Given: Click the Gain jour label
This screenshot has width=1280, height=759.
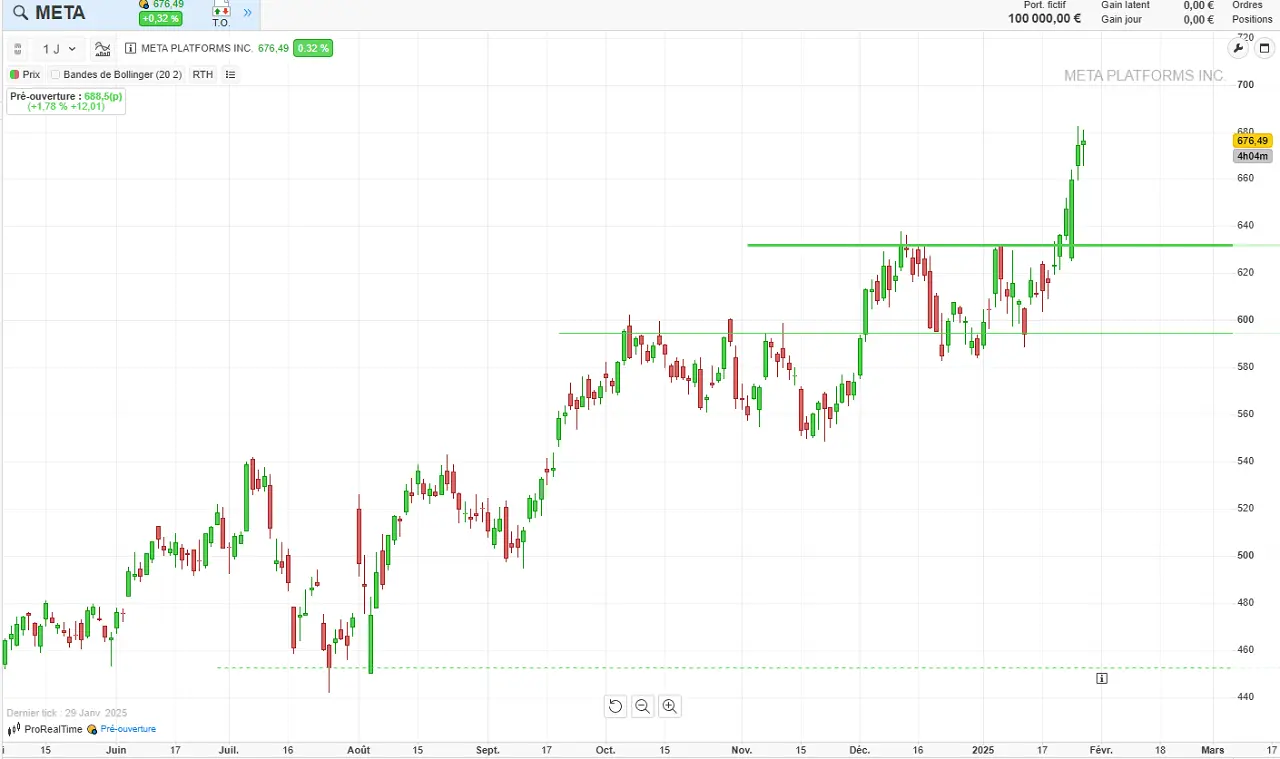Looking at the screenshot, I should (x=1121, y=19).
